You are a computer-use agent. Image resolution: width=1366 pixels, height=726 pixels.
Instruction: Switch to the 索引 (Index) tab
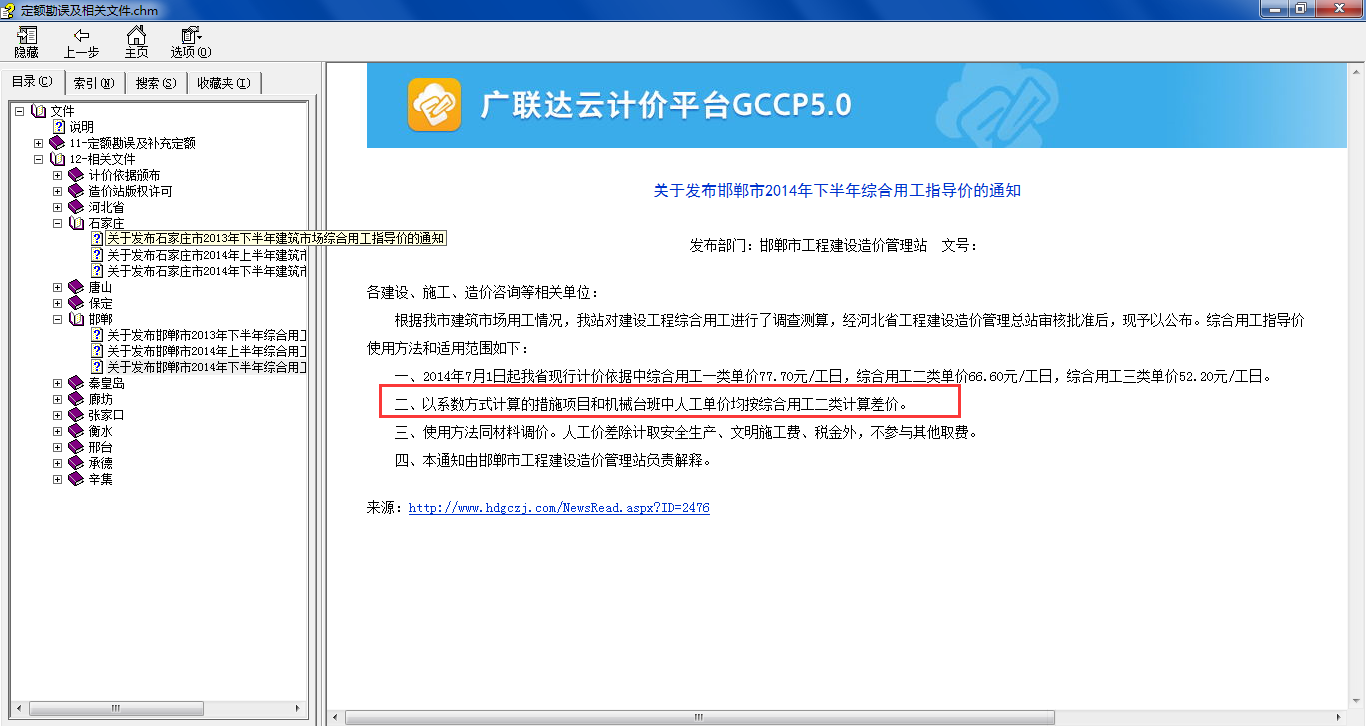pyautogui.click(x=94, y=83)
